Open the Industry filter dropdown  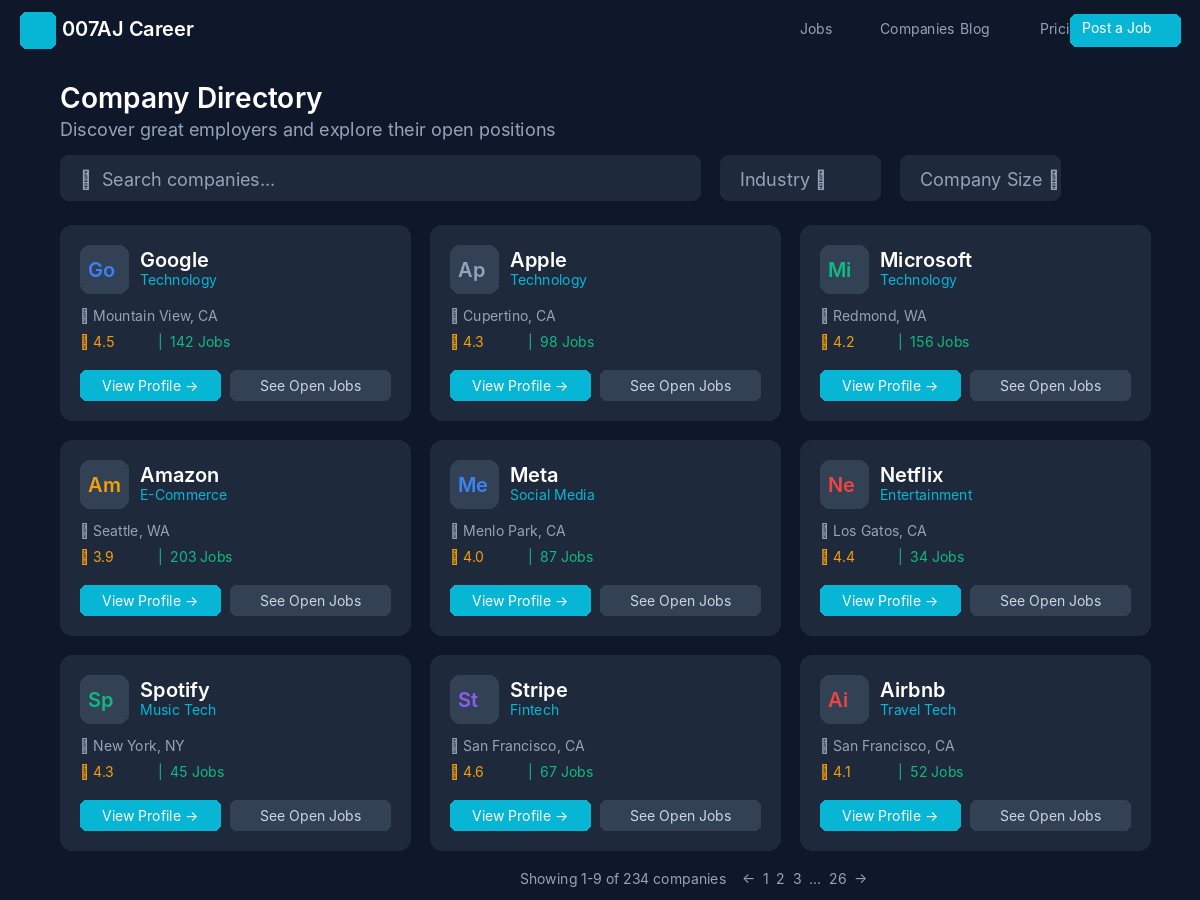click(800, 178)
